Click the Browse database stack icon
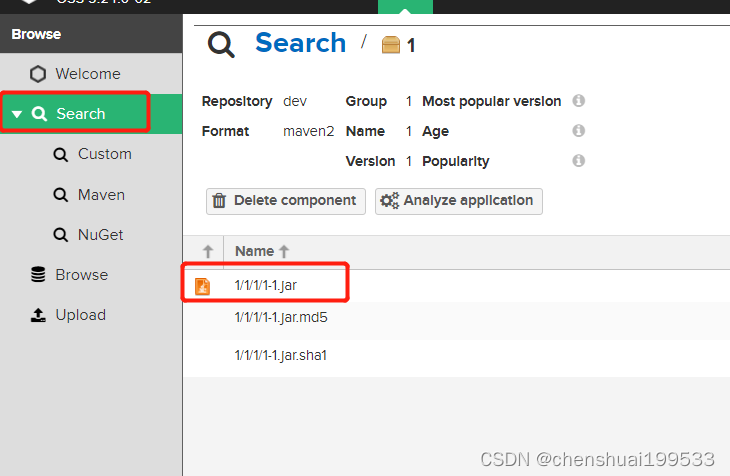 [x=38, y=275]
